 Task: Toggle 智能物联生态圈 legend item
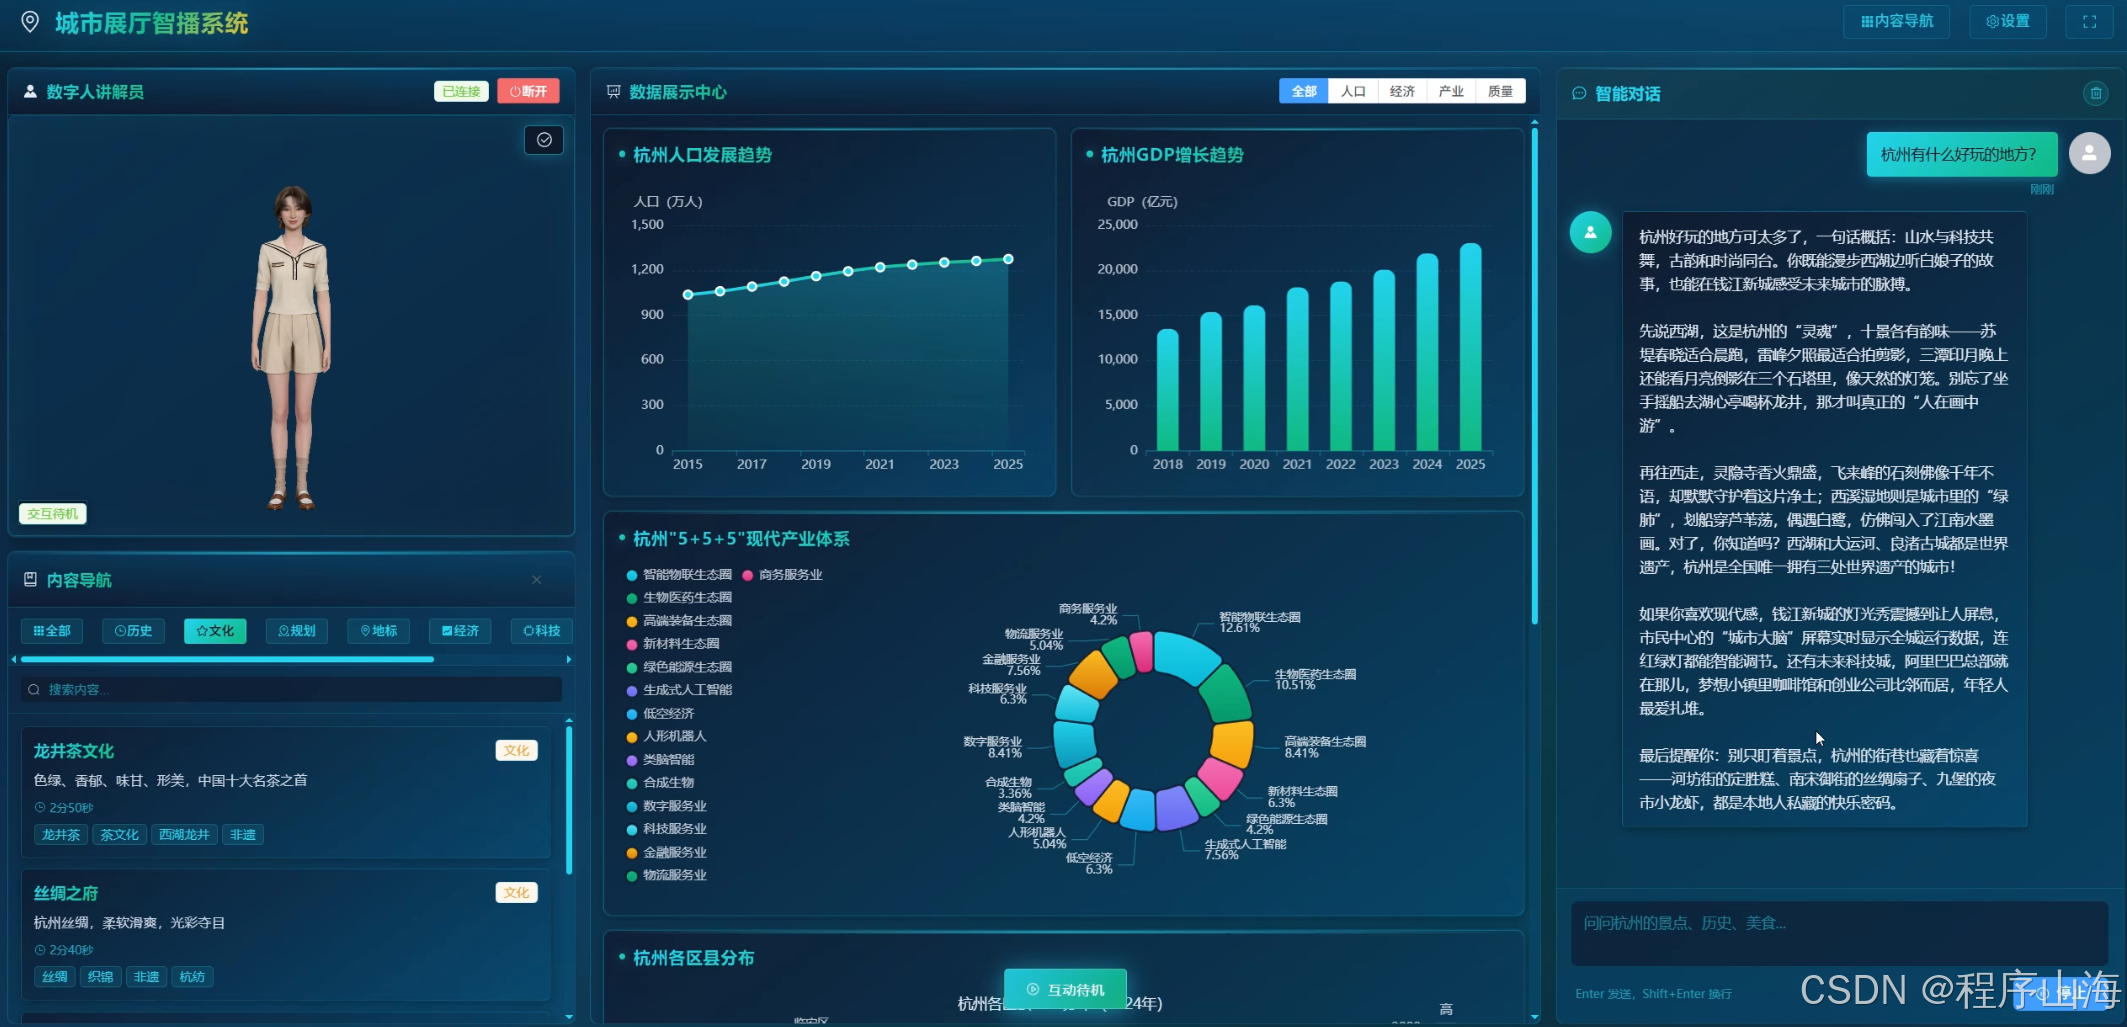[679, 575]
